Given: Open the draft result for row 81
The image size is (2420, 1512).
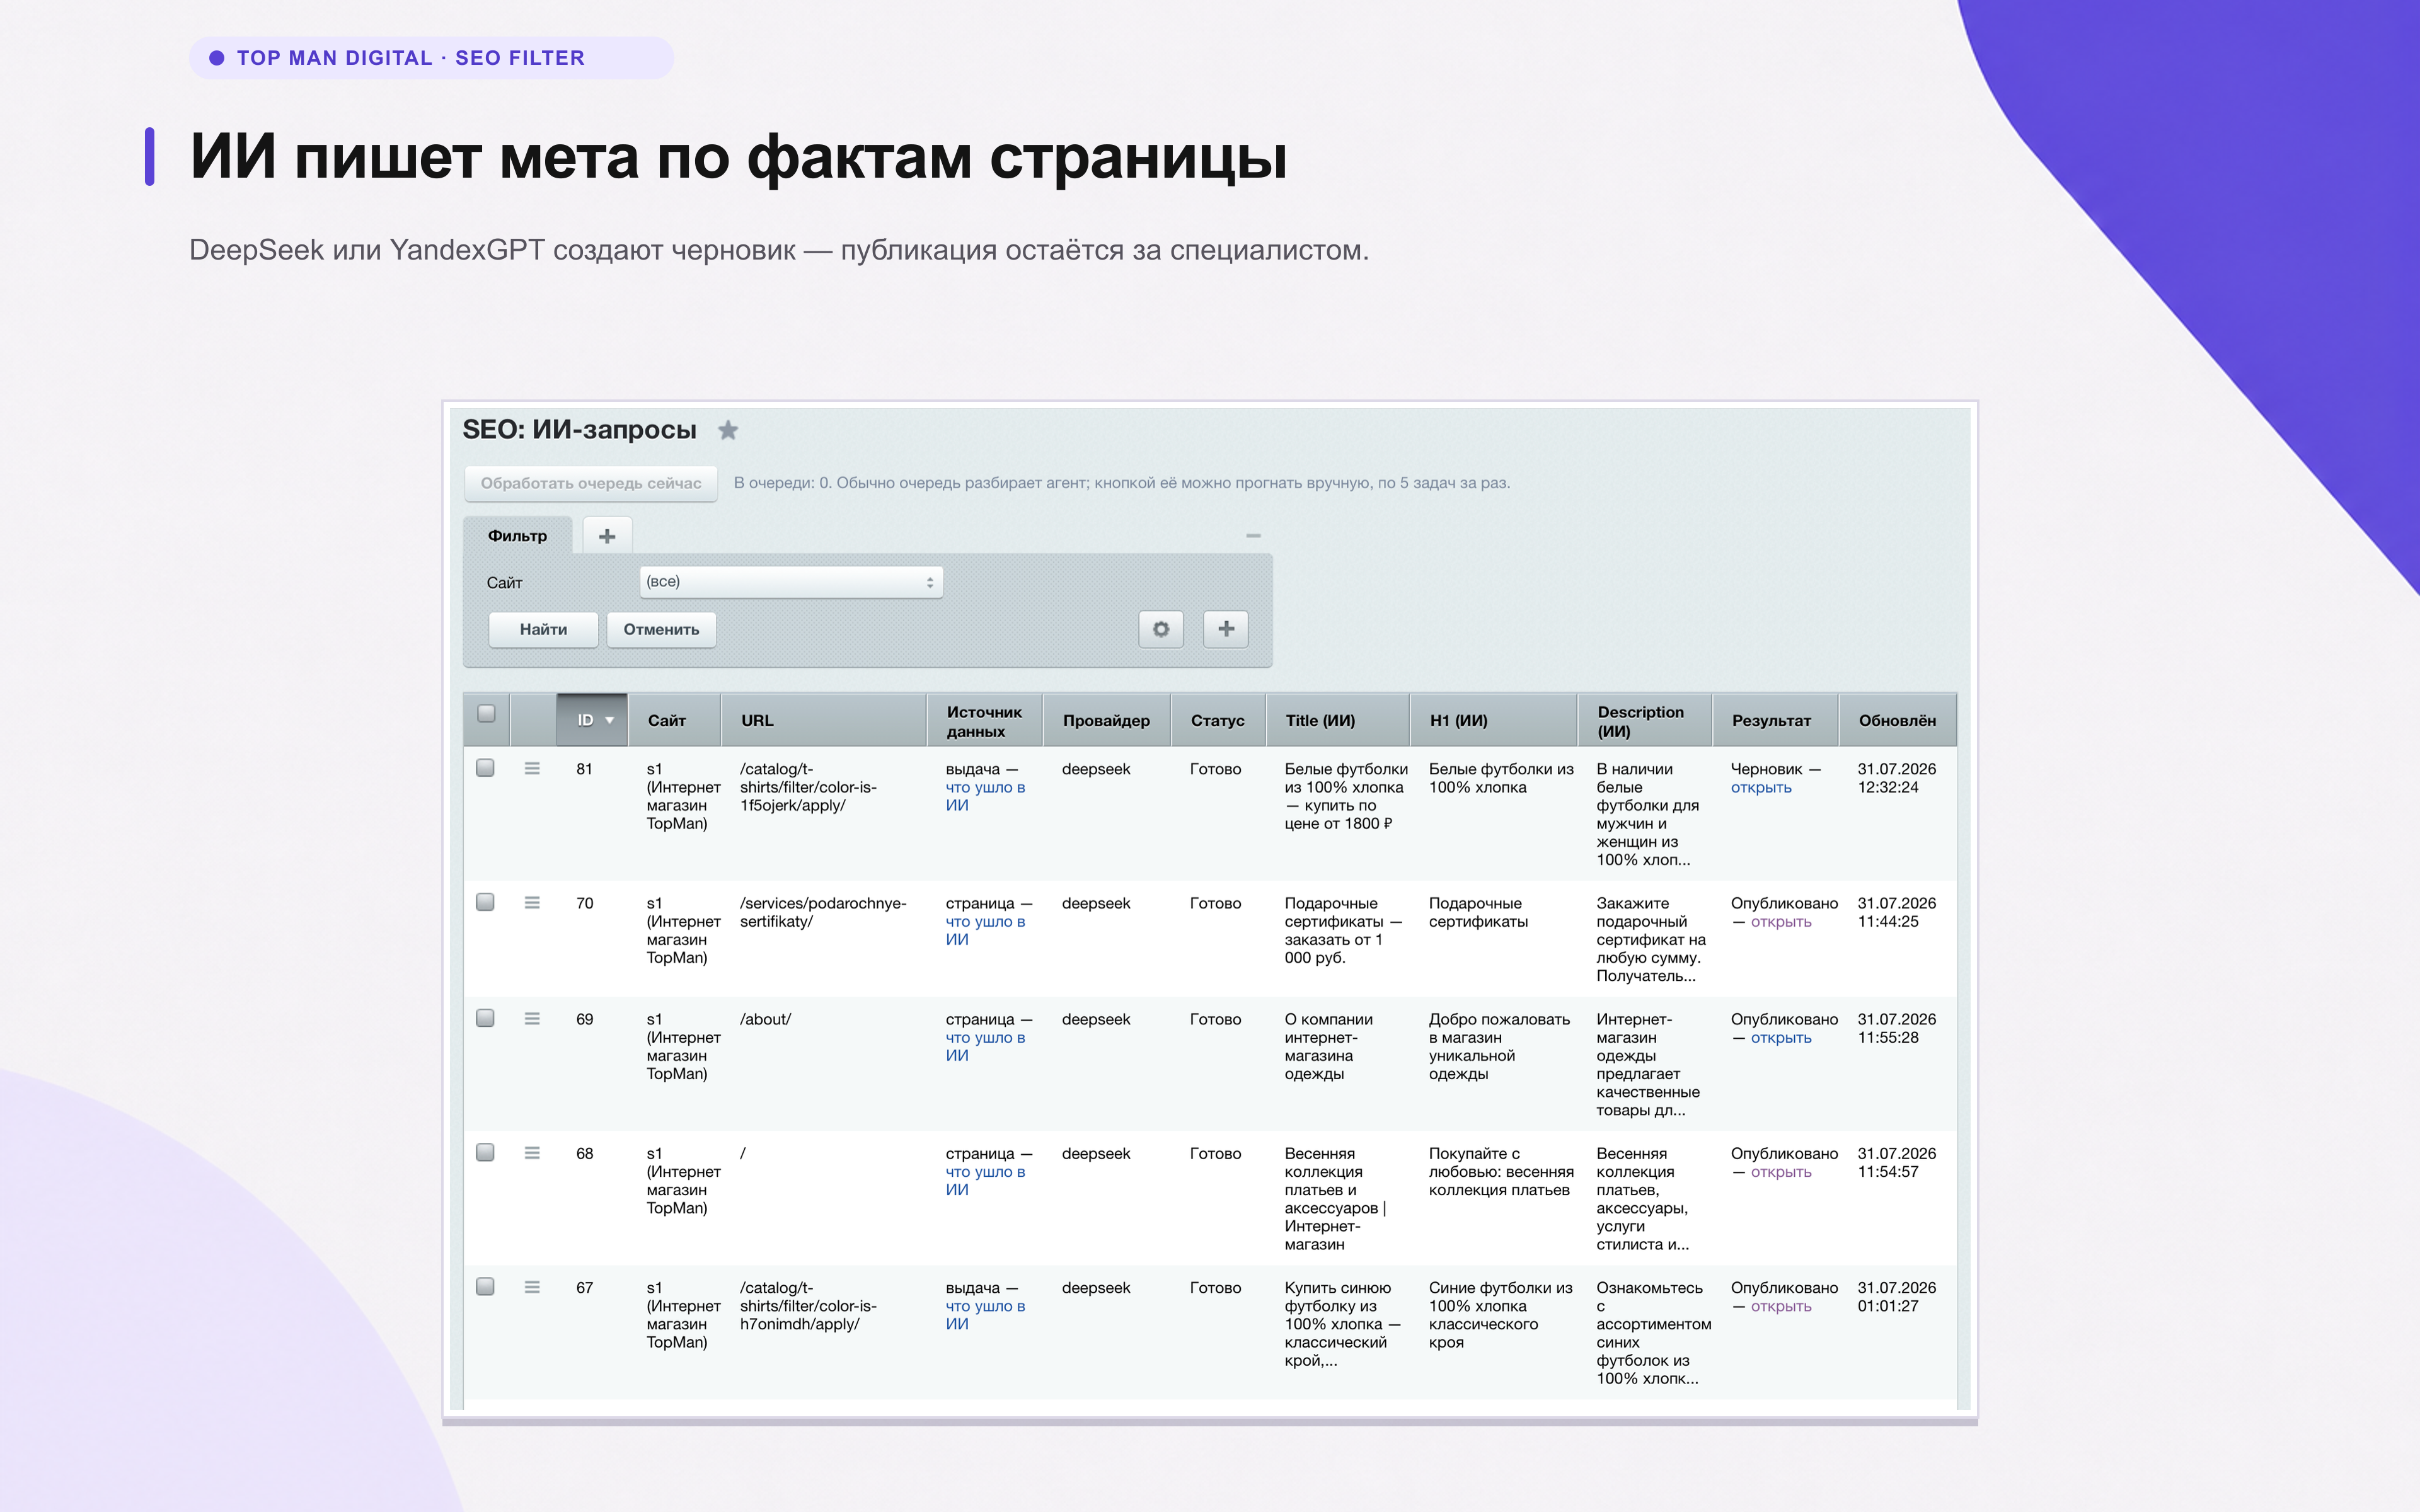Looking at the screenshot, I should point(1761,788).
